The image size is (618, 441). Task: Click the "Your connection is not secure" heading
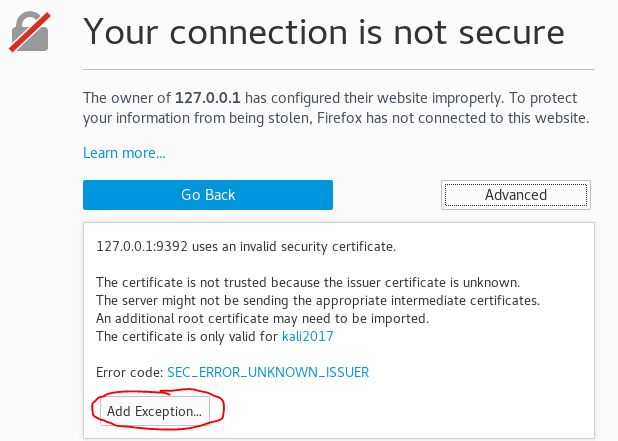click(323, 33)
